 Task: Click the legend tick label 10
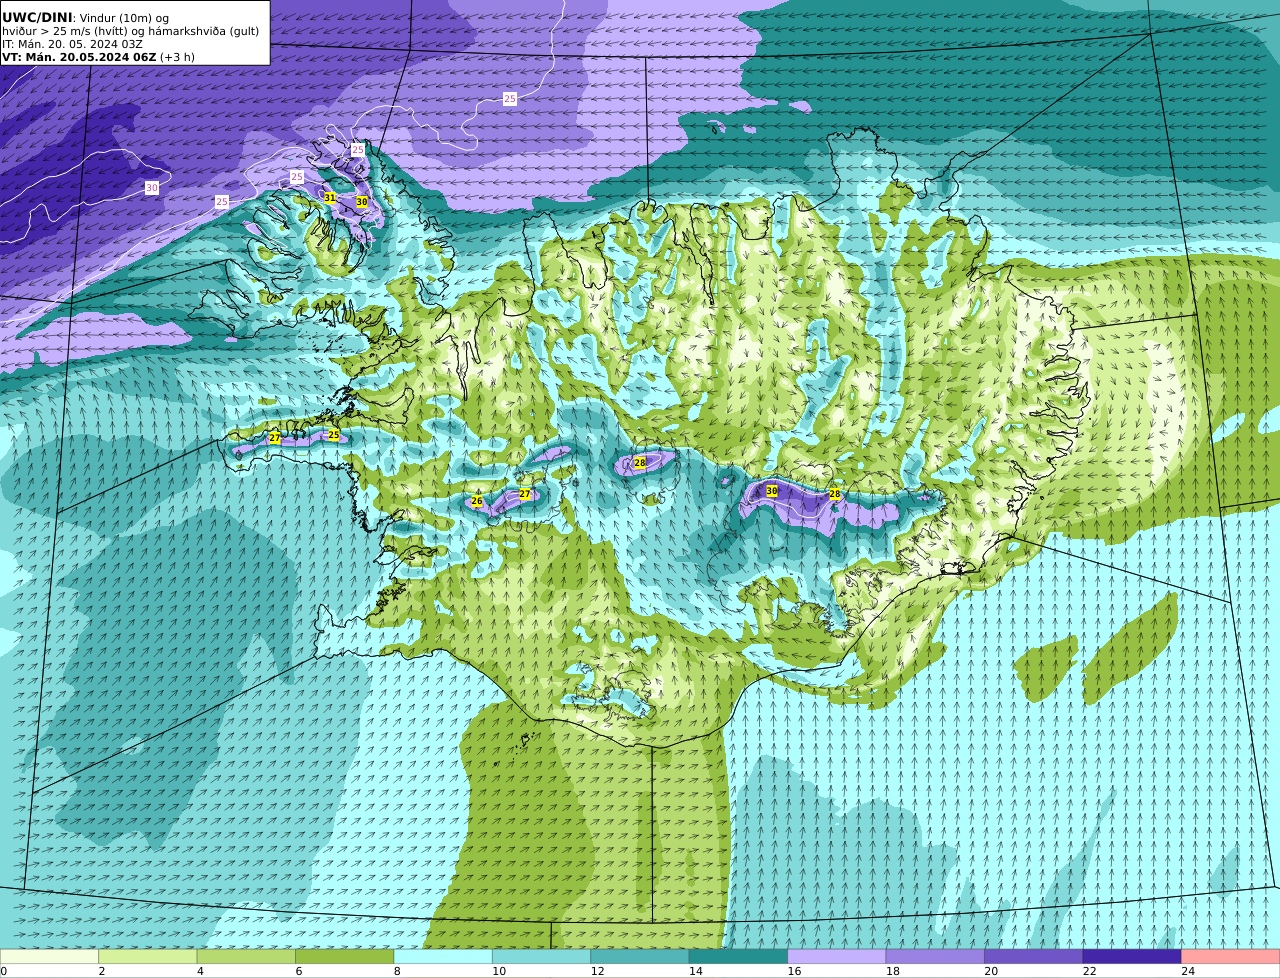click(499, 971)
